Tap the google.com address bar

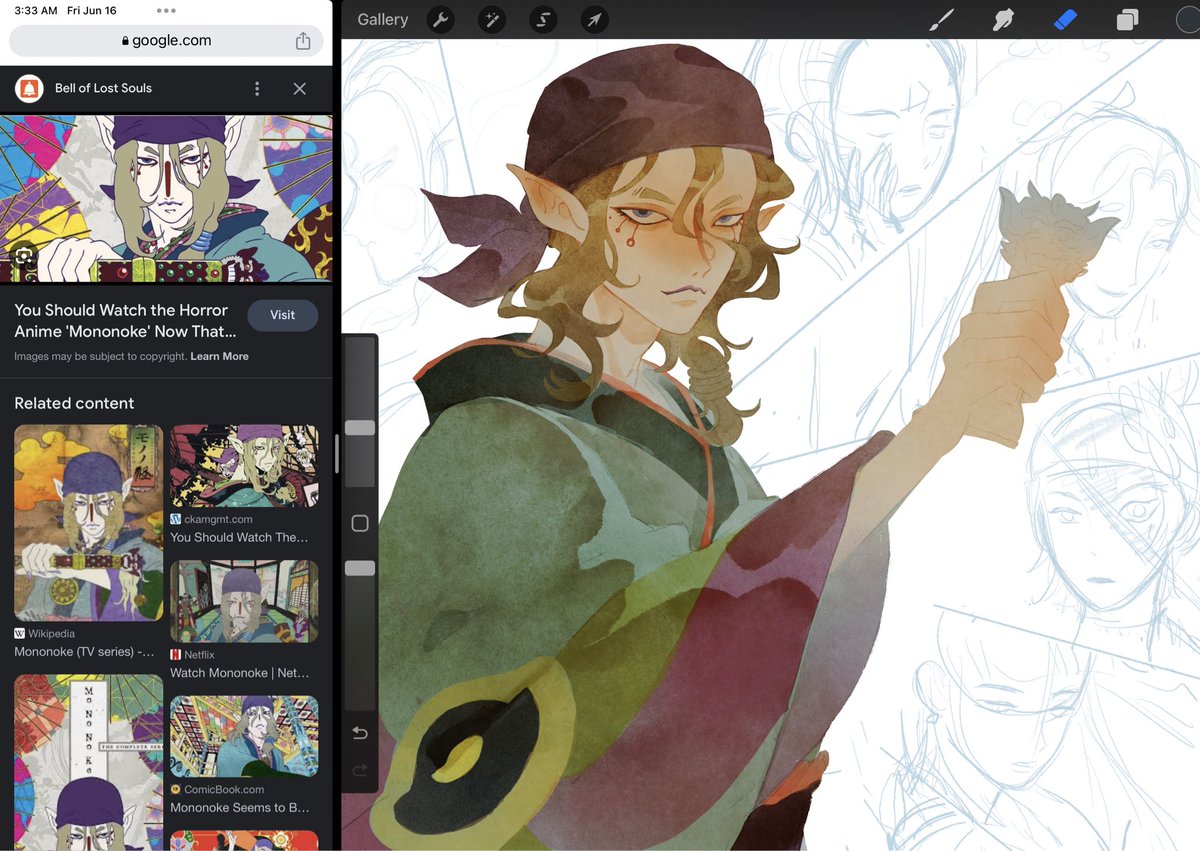166,41
